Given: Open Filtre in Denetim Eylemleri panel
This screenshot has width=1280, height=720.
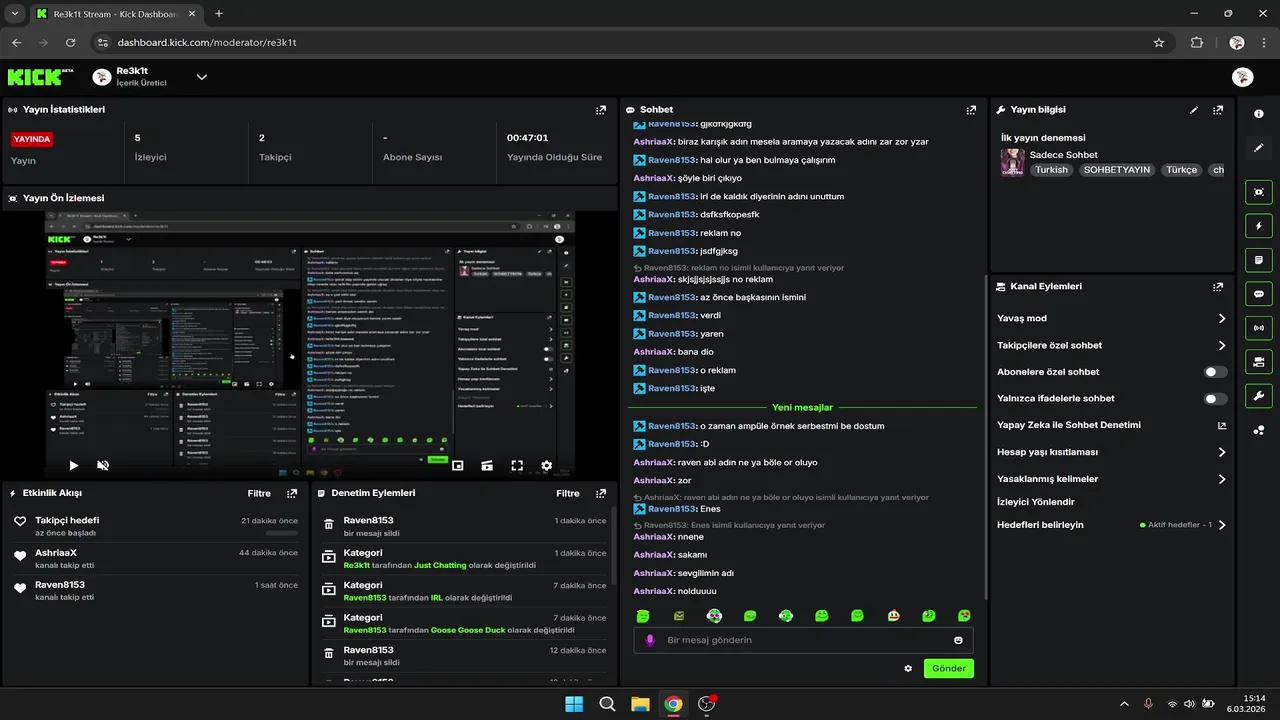Looking at the screenshot, I should (567, 493).
